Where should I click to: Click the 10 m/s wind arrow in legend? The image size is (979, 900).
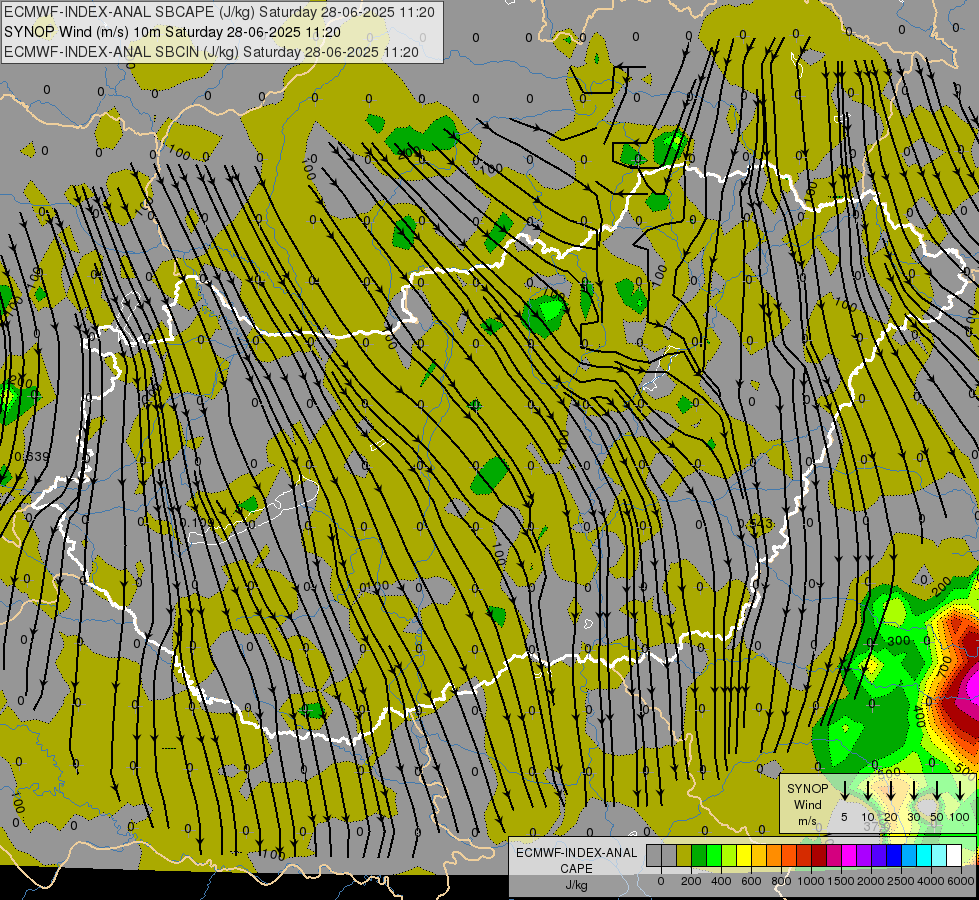[x=868, y=790]
